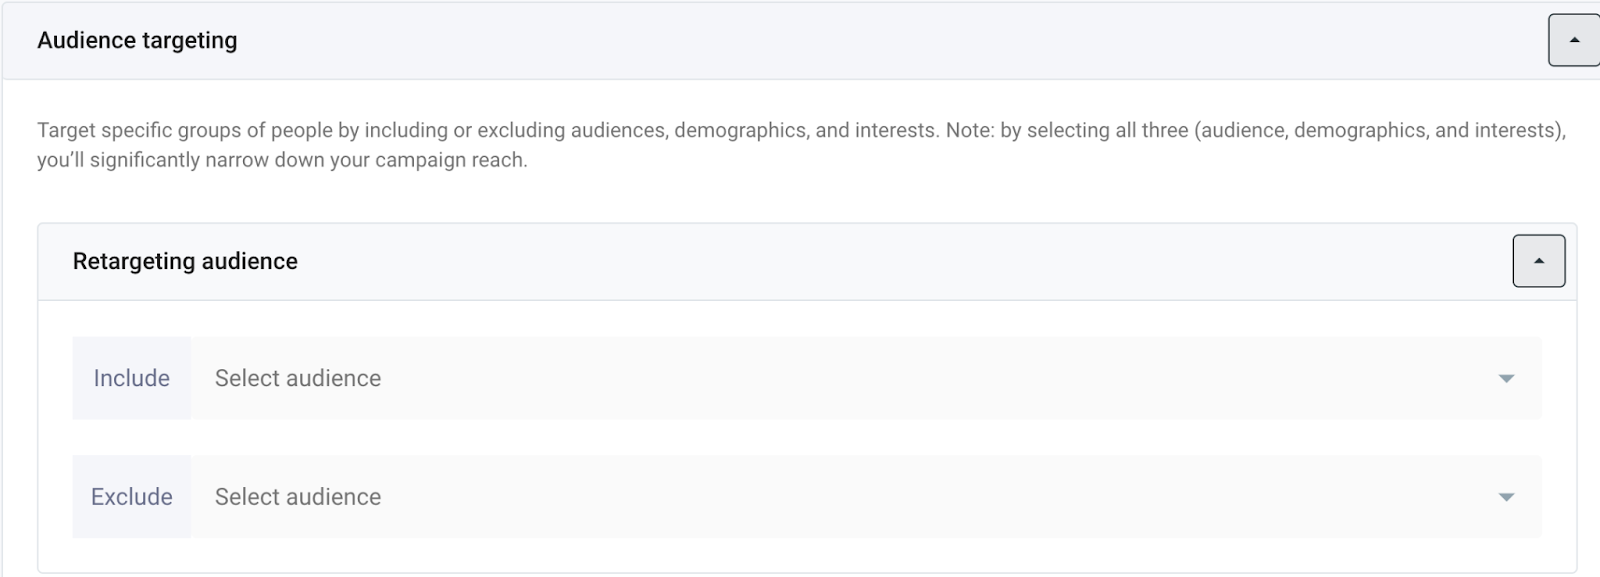Open the Exclude audience dropdown arrow
This screenshot has height=577, width=1600.
[1506, 498]
